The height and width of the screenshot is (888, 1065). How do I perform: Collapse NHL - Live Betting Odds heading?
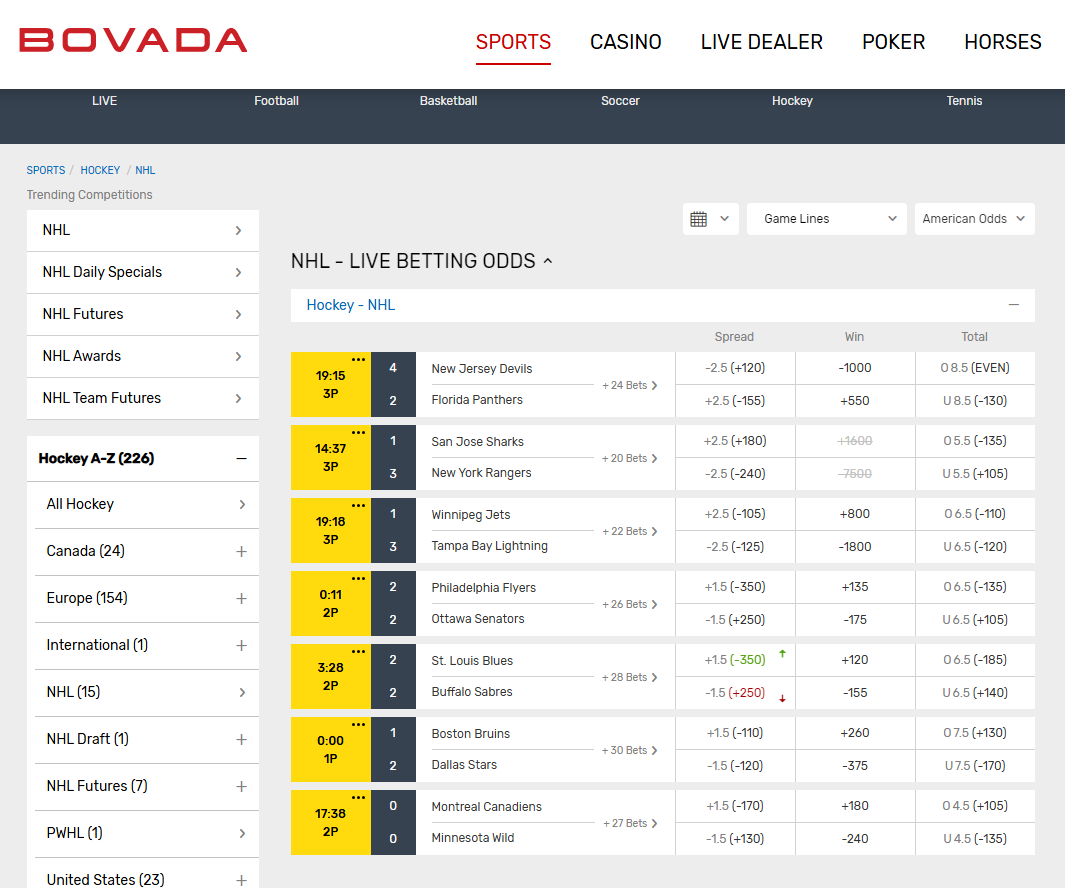[x=548, y=261]
